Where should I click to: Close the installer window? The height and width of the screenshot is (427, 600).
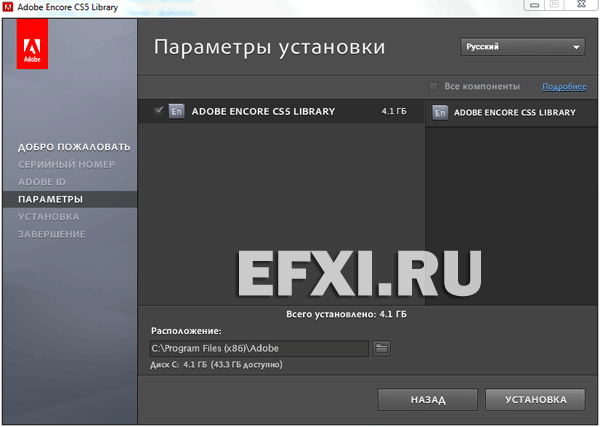click(x=582, y=5)
